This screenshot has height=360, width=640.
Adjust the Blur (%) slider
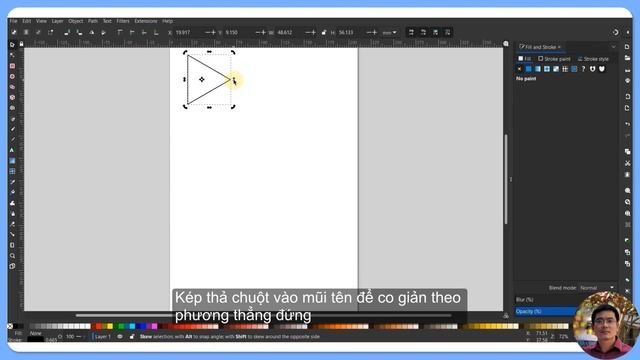(x=546, y=300)
